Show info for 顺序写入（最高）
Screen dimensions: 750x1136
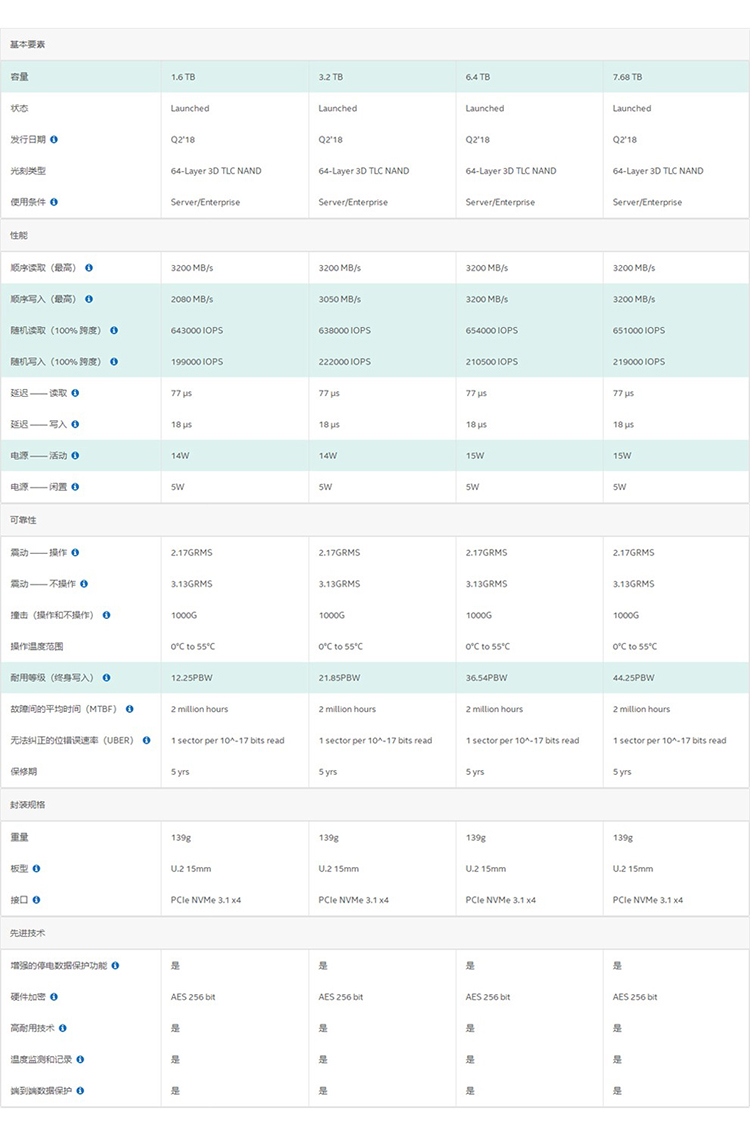pos(88,299)
